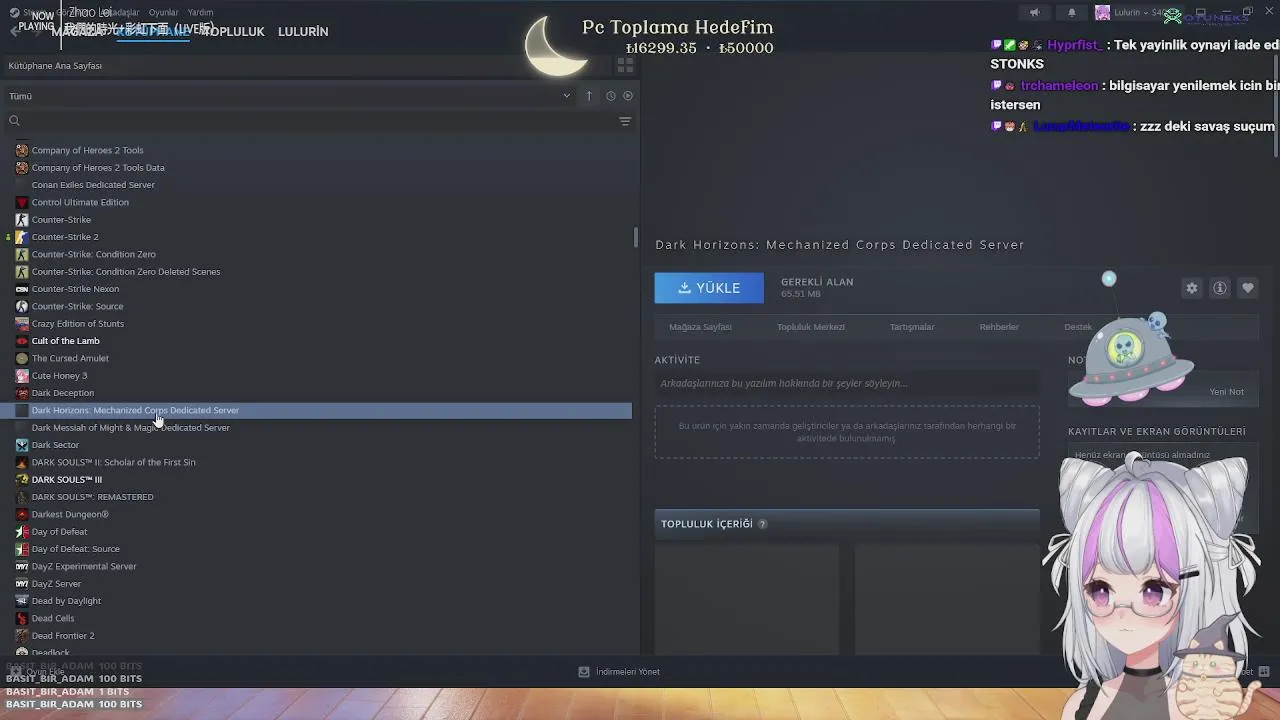1280x720 pixels.
Task: Click the Dead Cells game icon
Action: 22,618
